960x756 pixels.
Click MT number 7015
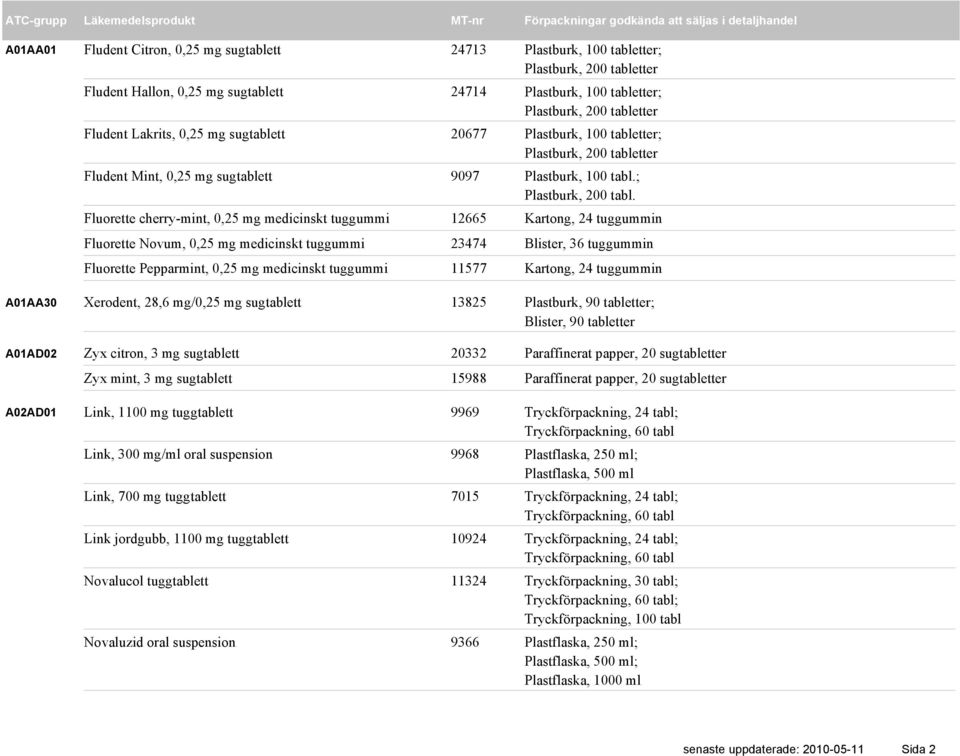click(465, 497)
